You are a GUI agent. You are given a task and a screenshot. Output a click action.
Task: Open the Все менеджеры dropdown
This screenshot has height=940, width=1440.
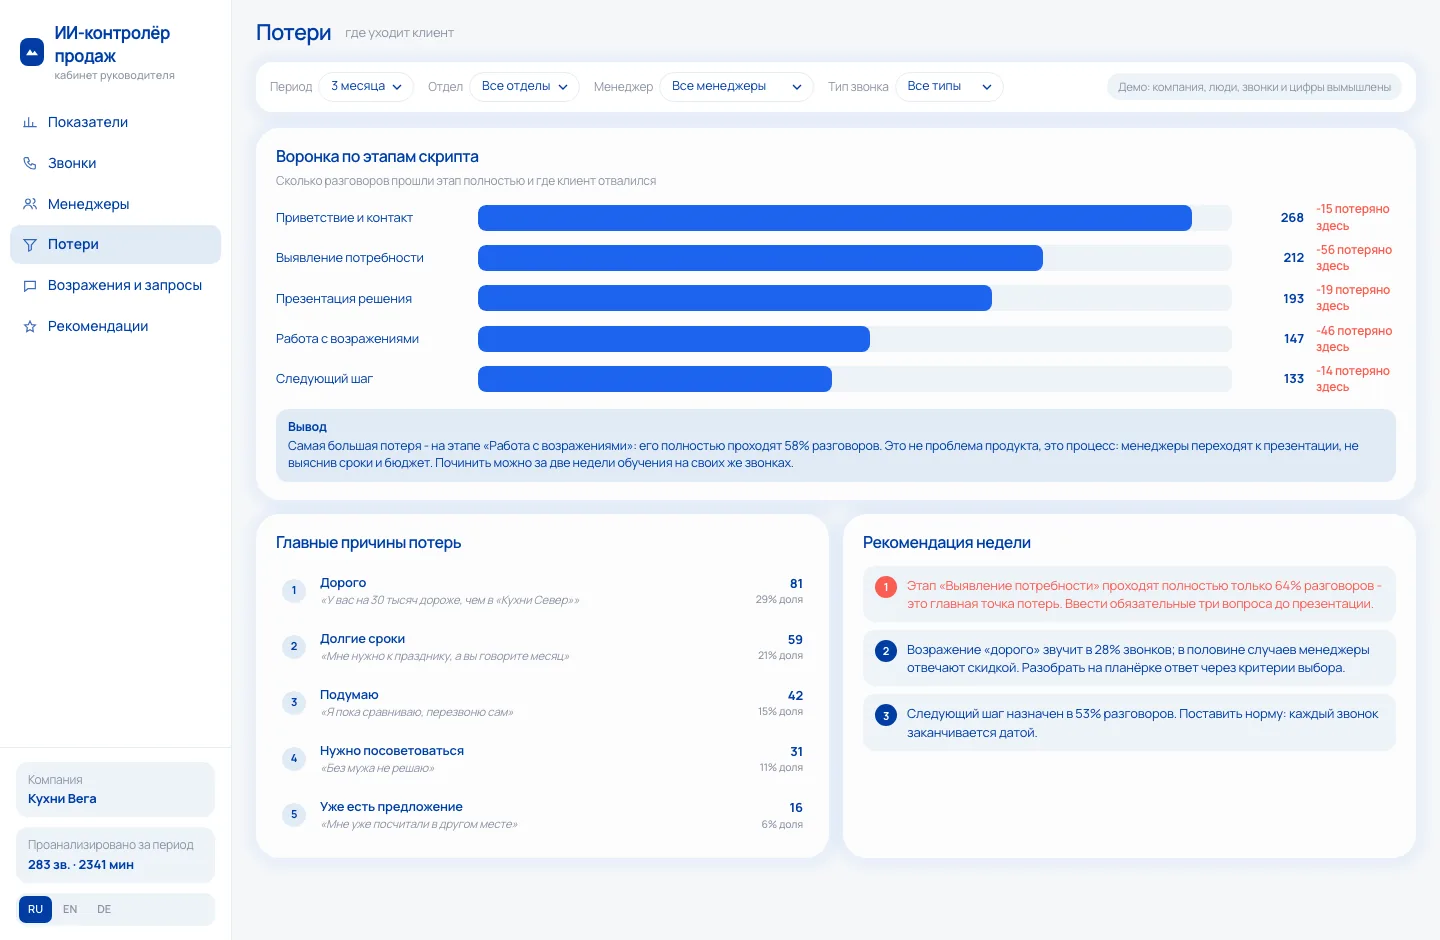point(737,87)
